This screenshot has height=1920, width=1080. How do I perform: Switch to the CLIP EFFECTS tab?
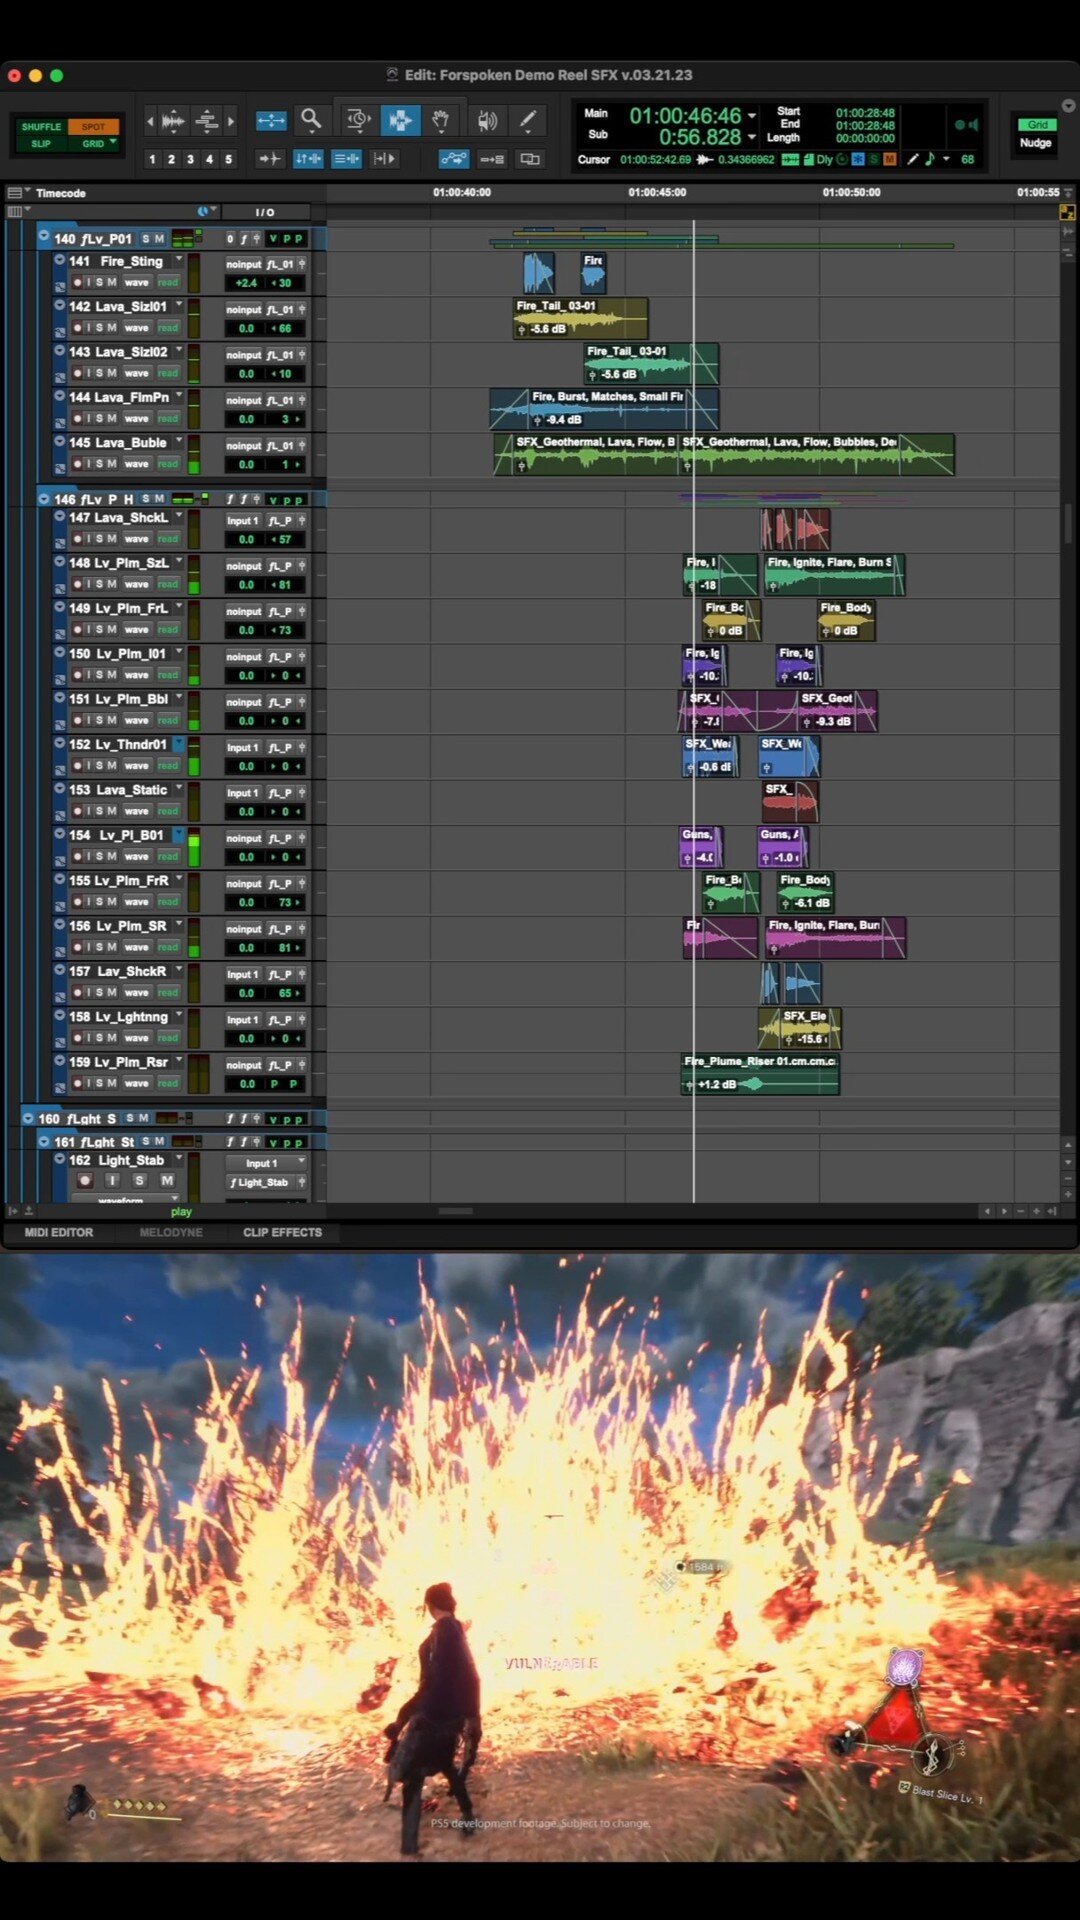click(x=282, y=1232)
